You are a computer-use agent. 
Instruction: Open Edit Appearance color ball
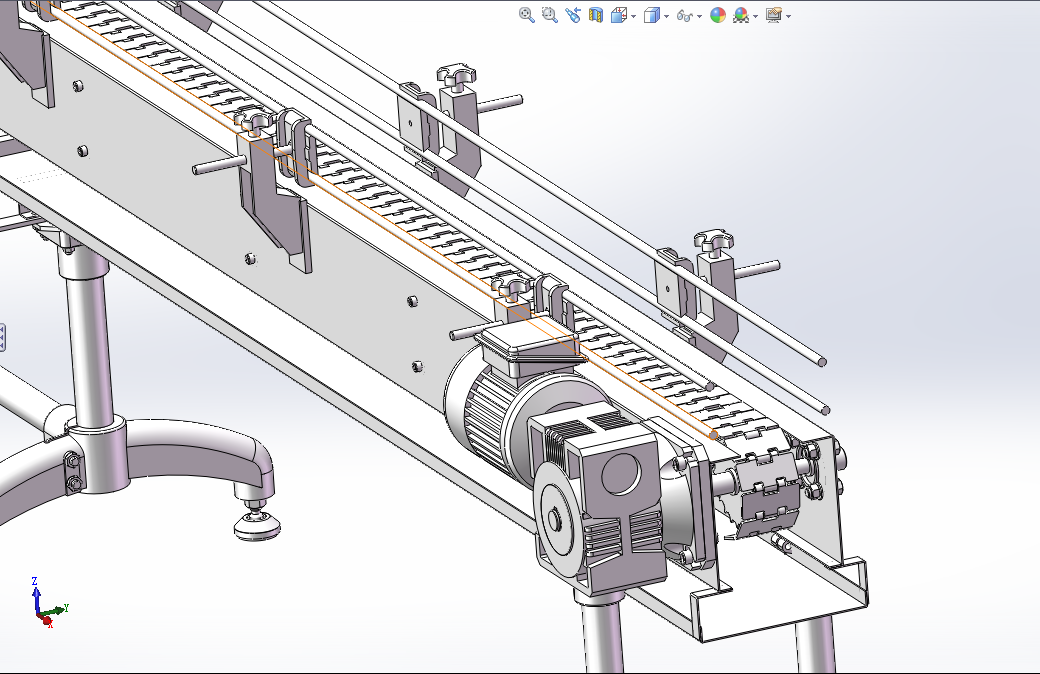[718, 15]
